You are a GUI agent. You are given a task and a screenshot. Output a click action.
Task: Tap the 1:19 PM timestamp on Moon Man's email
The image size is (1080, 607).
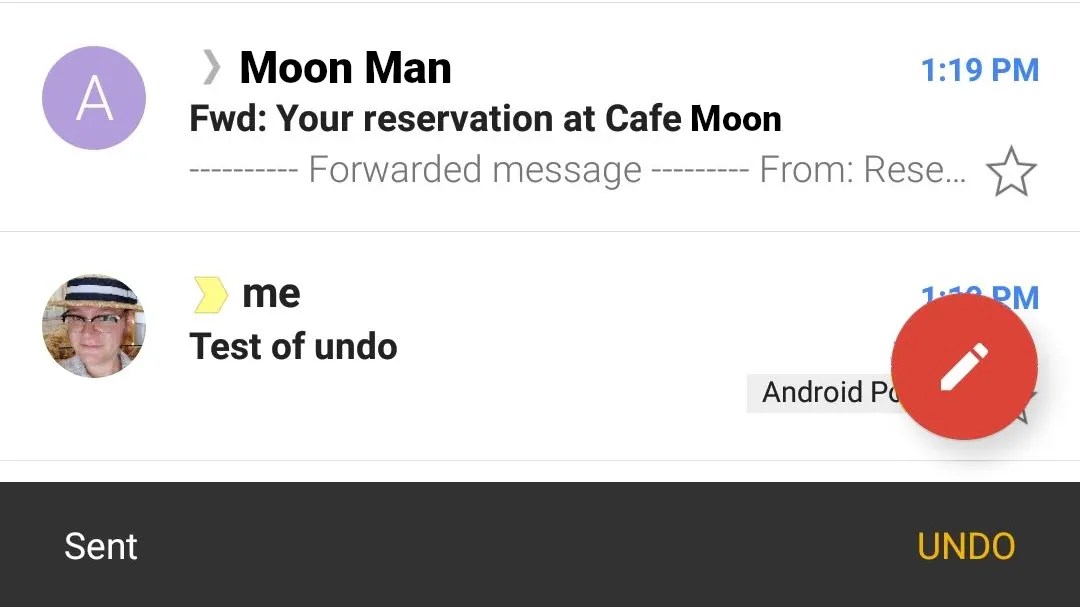coord(979,70)
